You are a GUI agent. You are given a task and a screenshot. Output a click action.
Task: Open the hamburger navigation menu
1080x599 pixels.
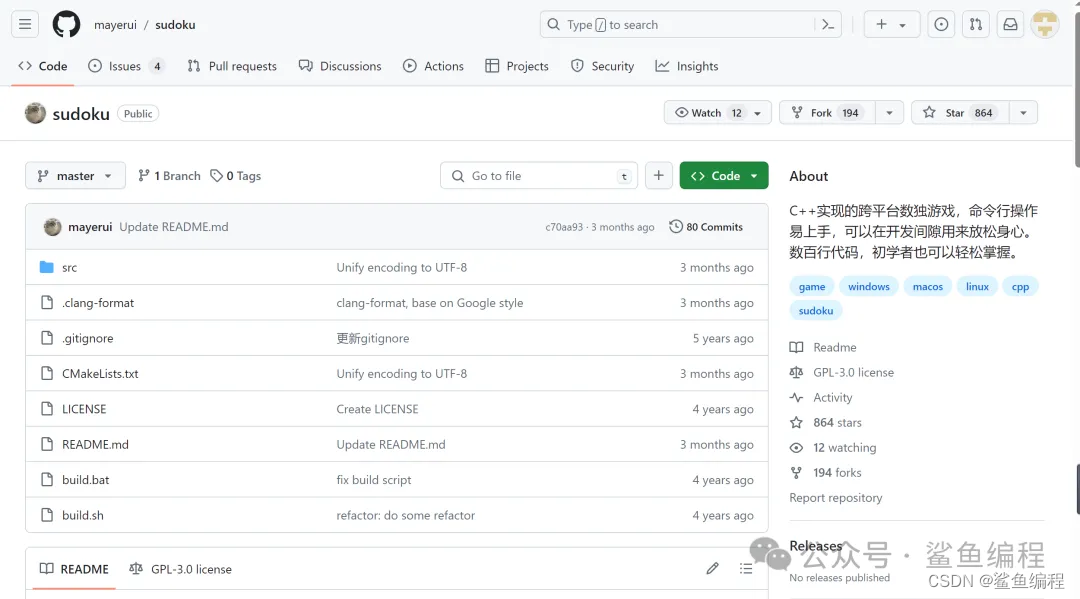coord(25,25)
